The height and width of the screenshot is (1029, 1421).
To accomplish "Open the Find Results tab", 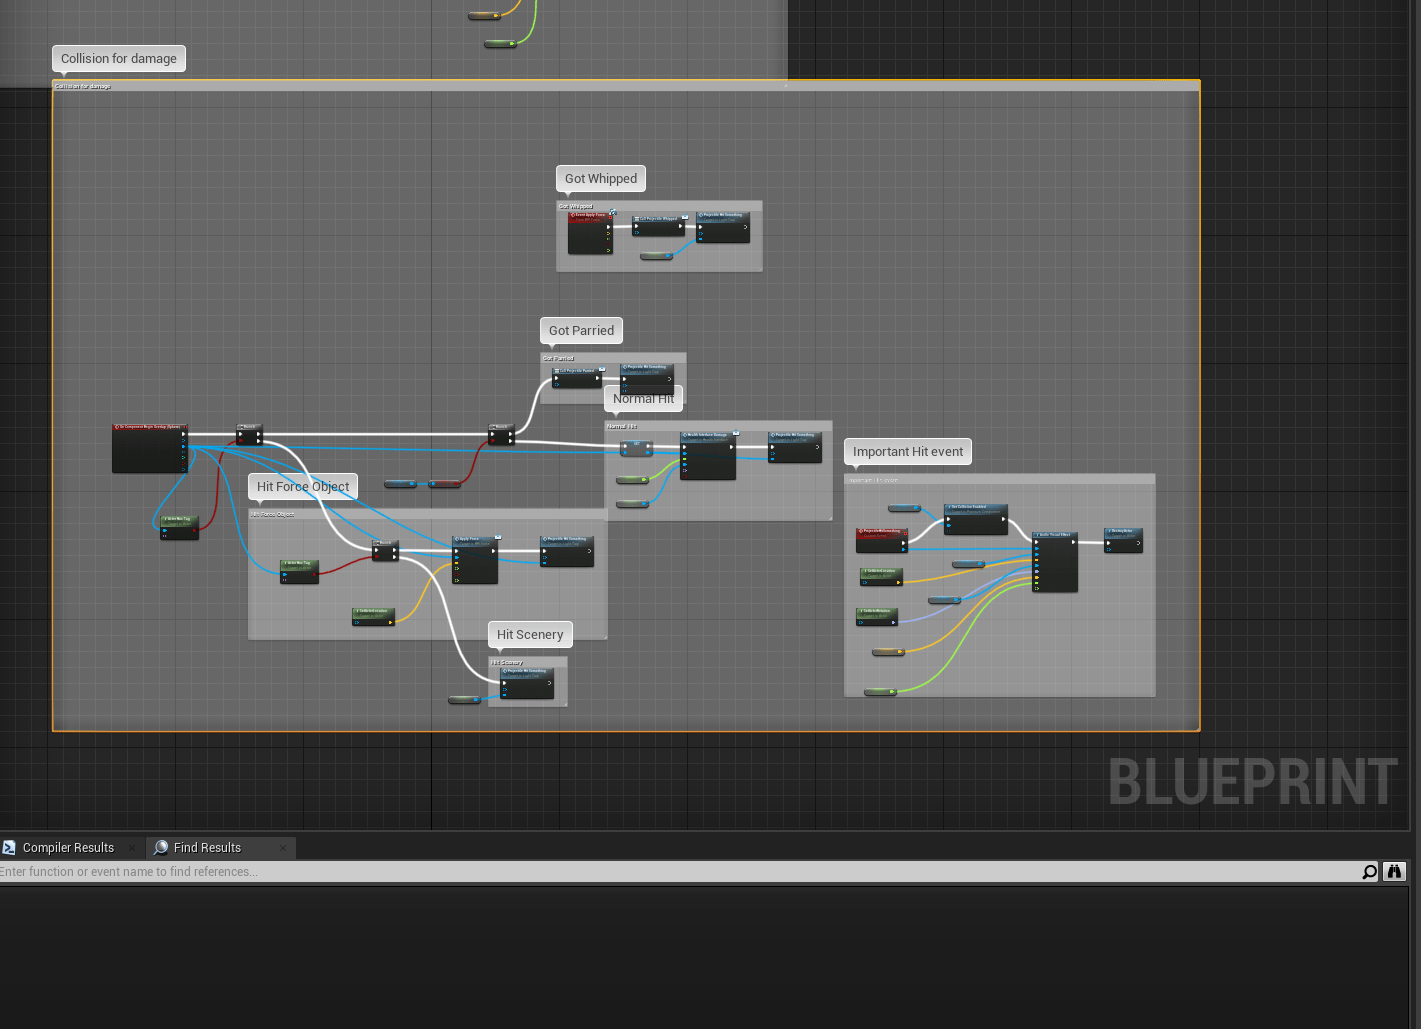I will tap(207, 848).
